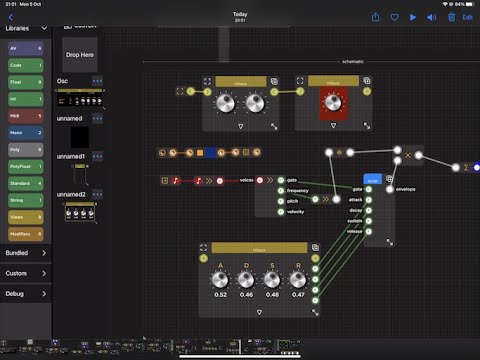Open the Float library category
Viewport: 480px width, 360px height.
point(26,82)
